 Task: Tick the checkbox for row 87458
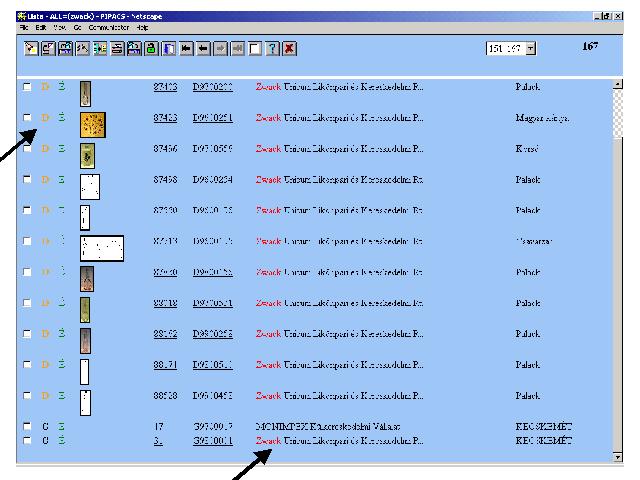pos(27,179)
